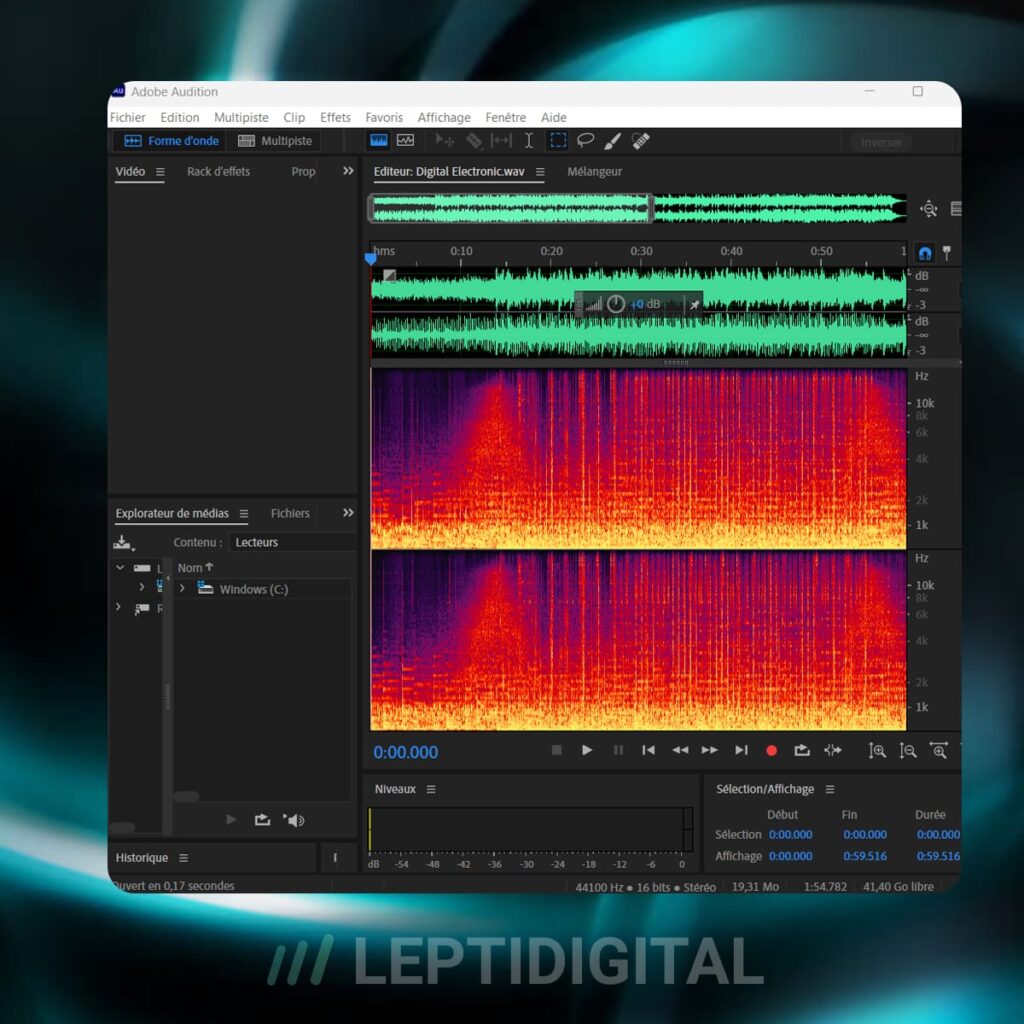The image size is (1024, 1024).
Task: Switch to Multipiste view
Action: (x=274, y=141)
